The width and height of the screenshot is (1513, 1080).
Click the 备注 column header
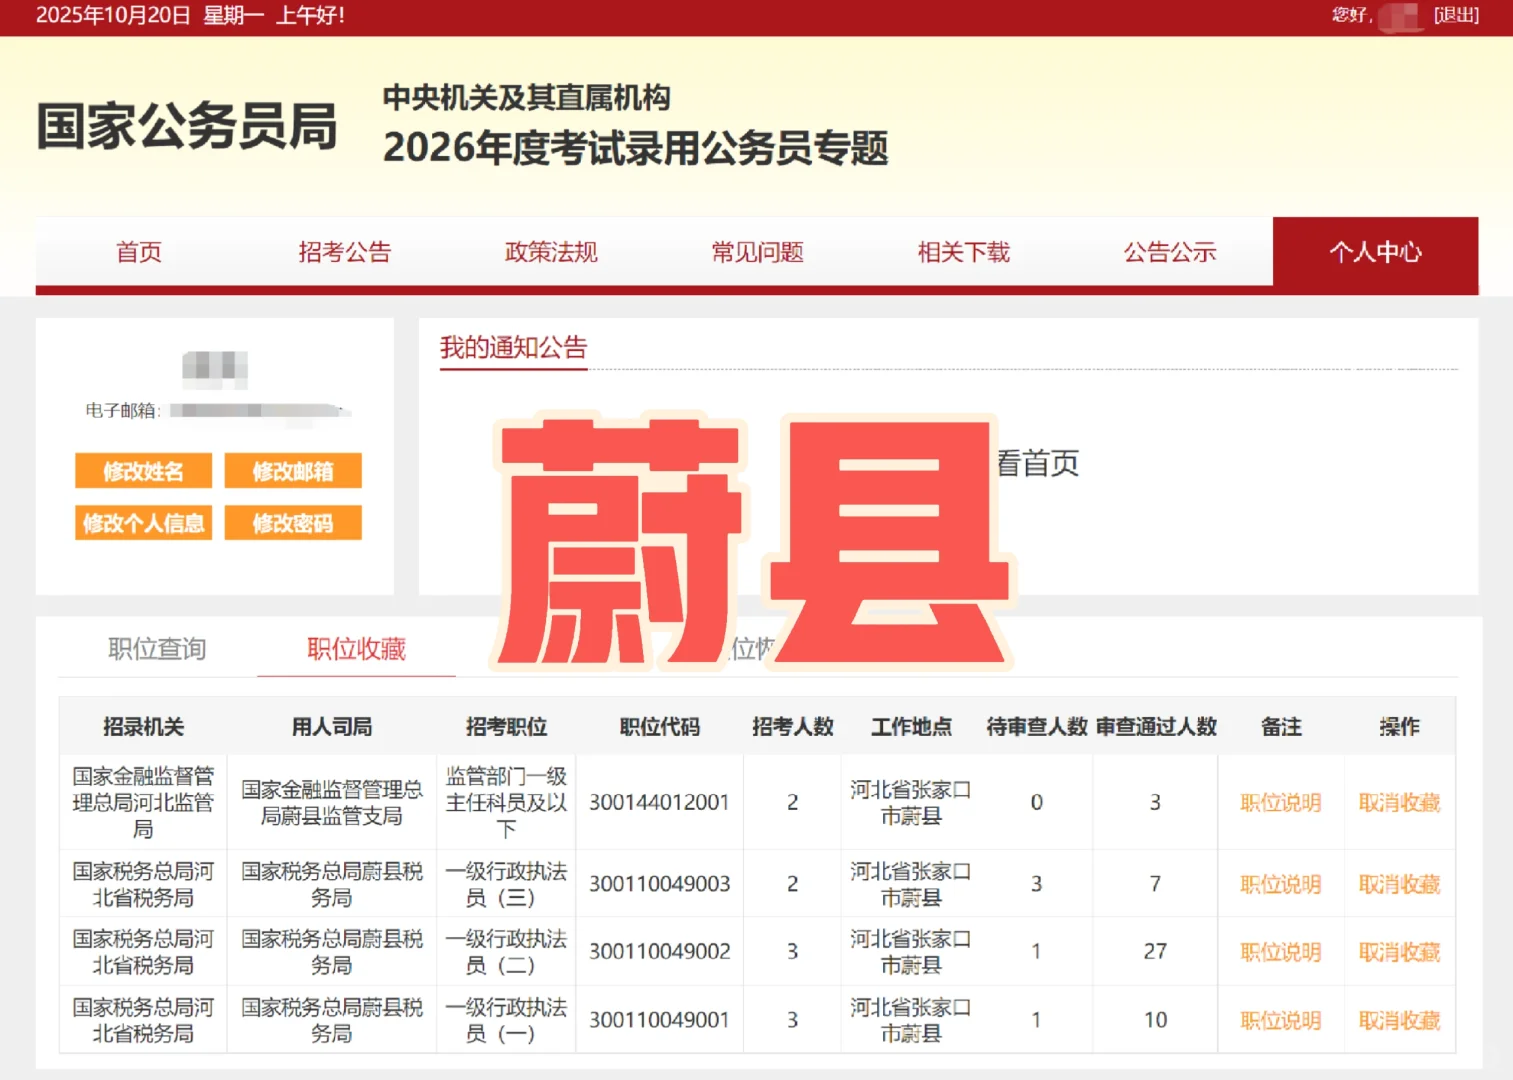click(1281, 727)
